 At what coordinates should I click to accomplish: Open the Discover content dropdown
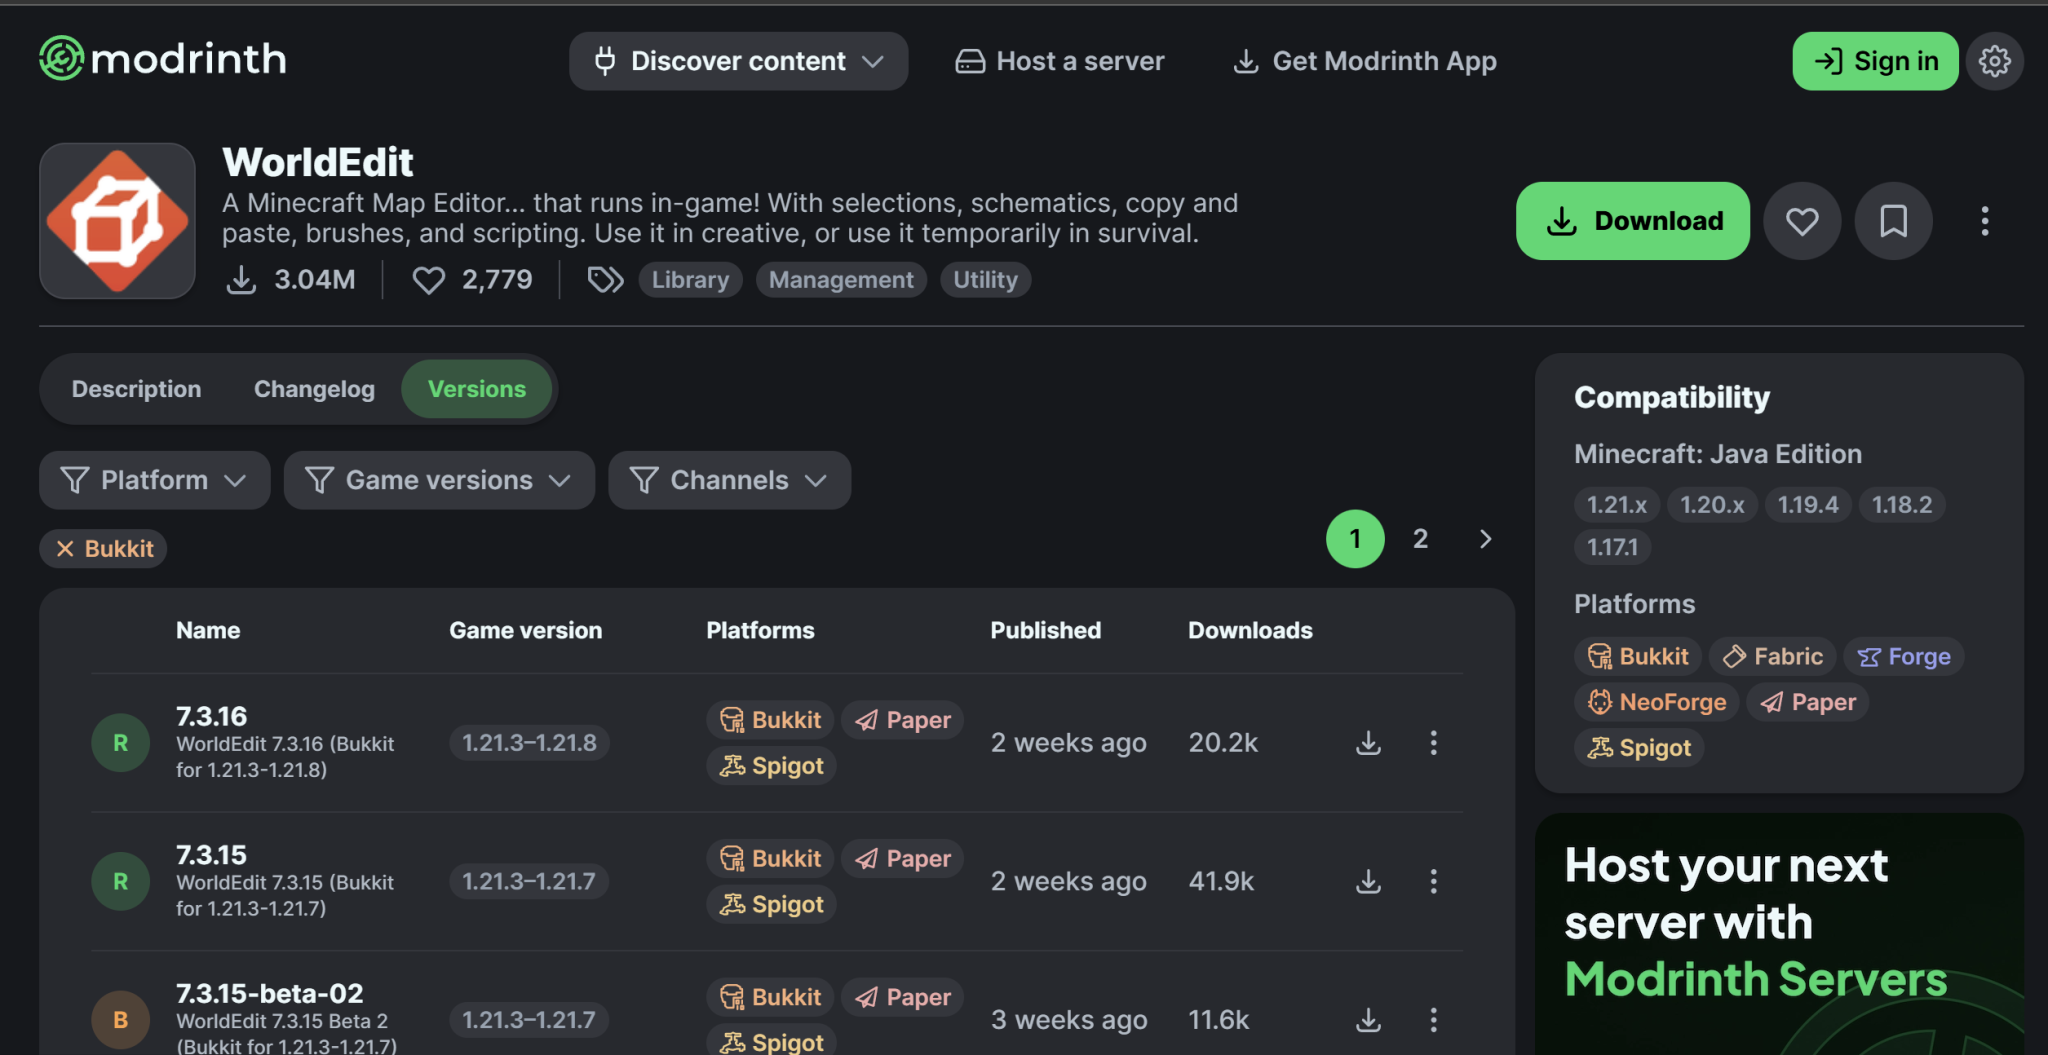738,61
